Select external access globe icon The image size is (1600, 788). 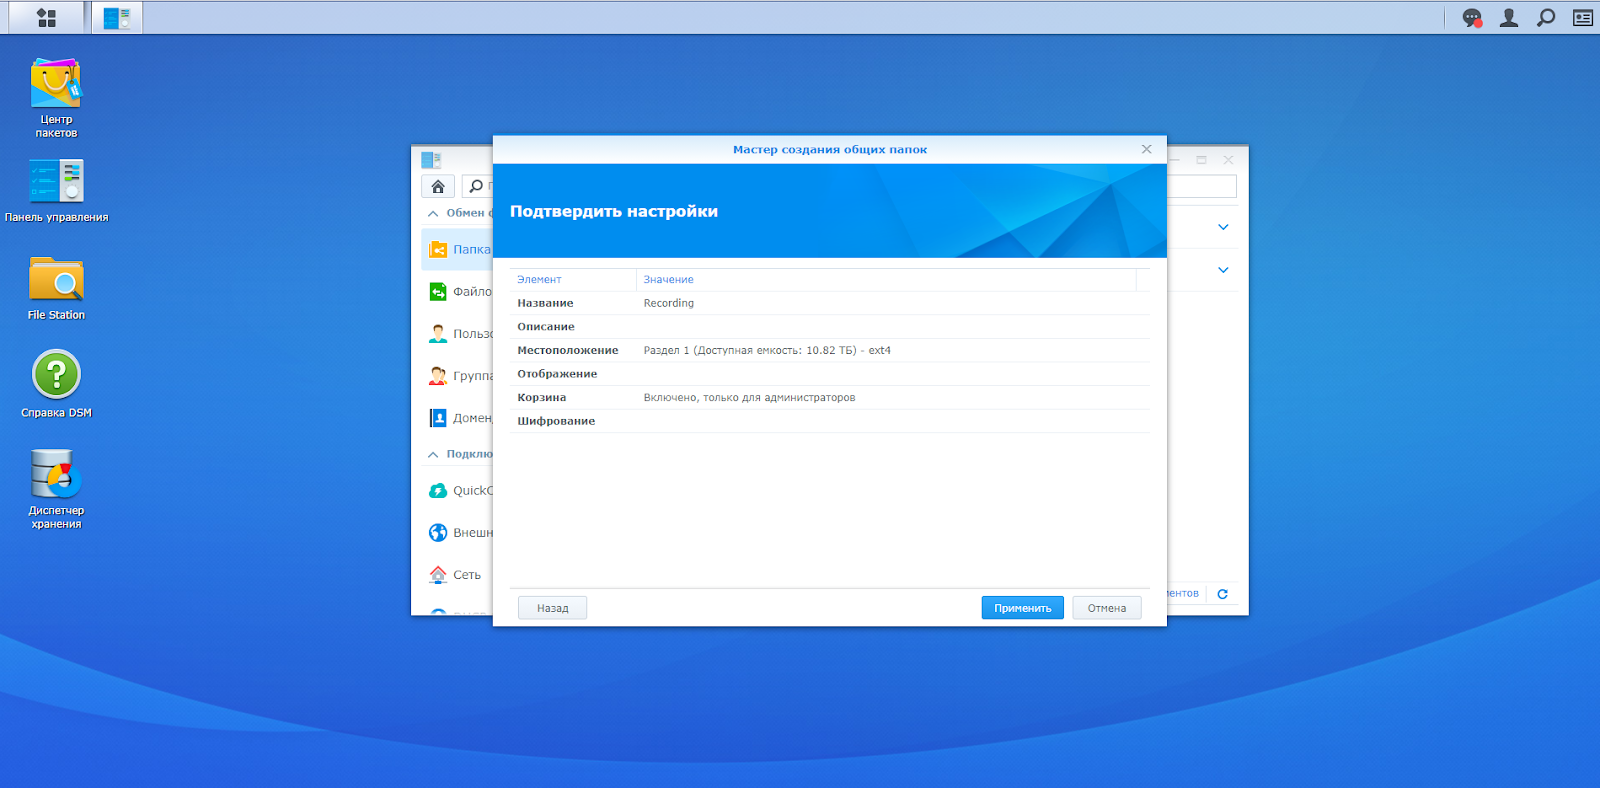tap(438, 532)
